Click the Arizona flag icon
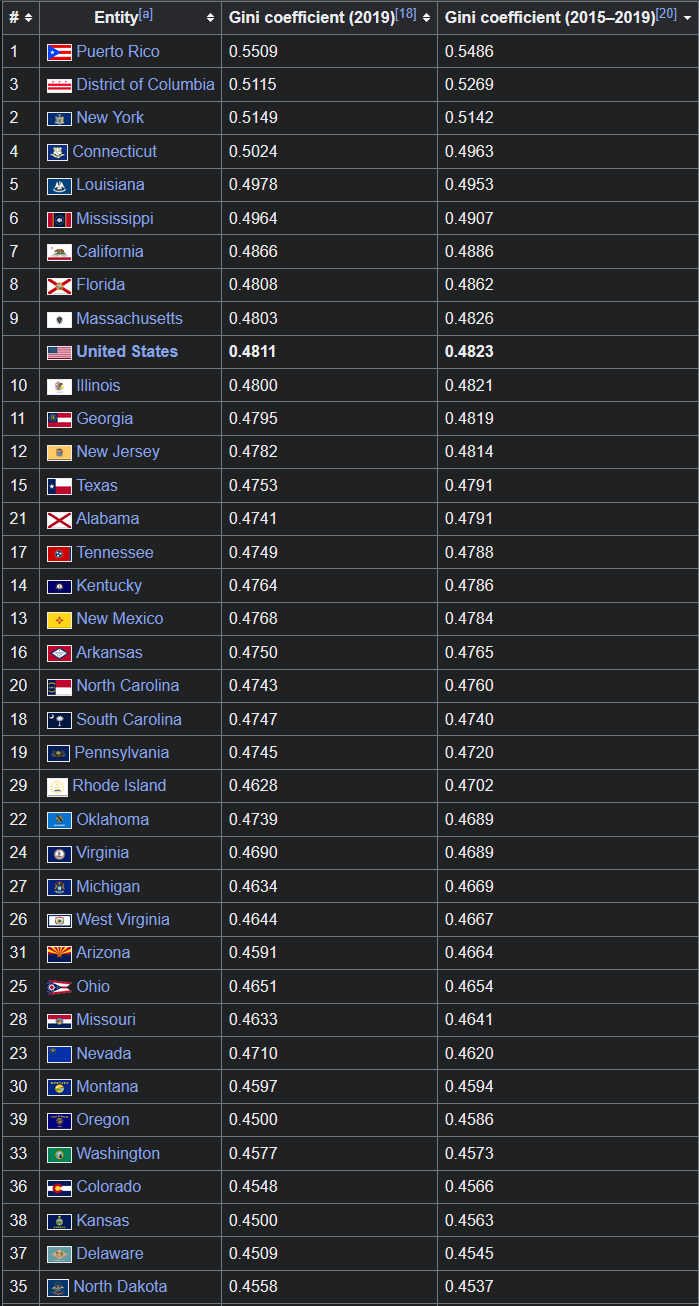 (59, 953)
